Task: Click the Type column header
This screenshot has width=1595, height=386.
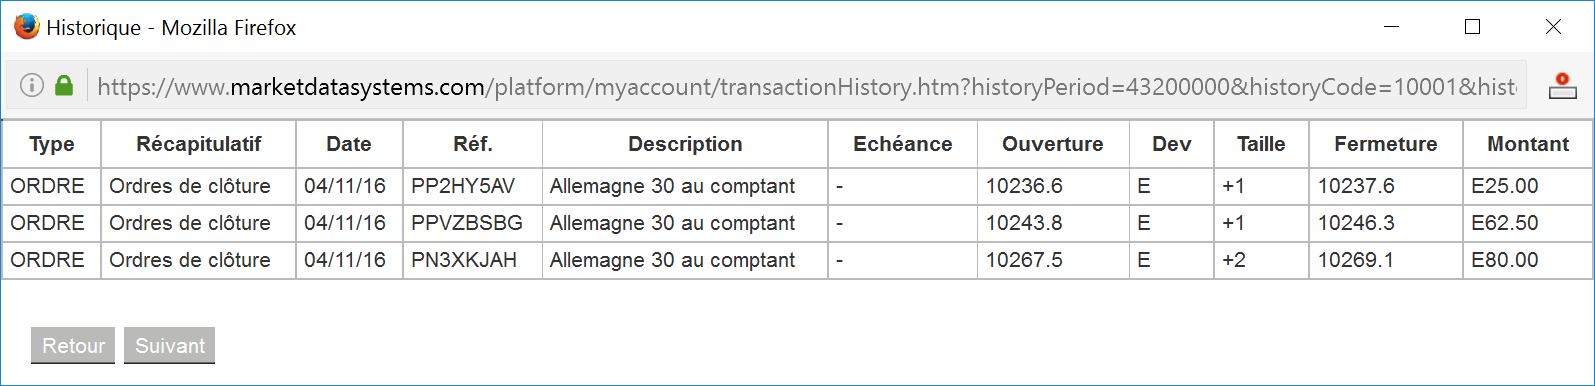Action: (52, 144)
